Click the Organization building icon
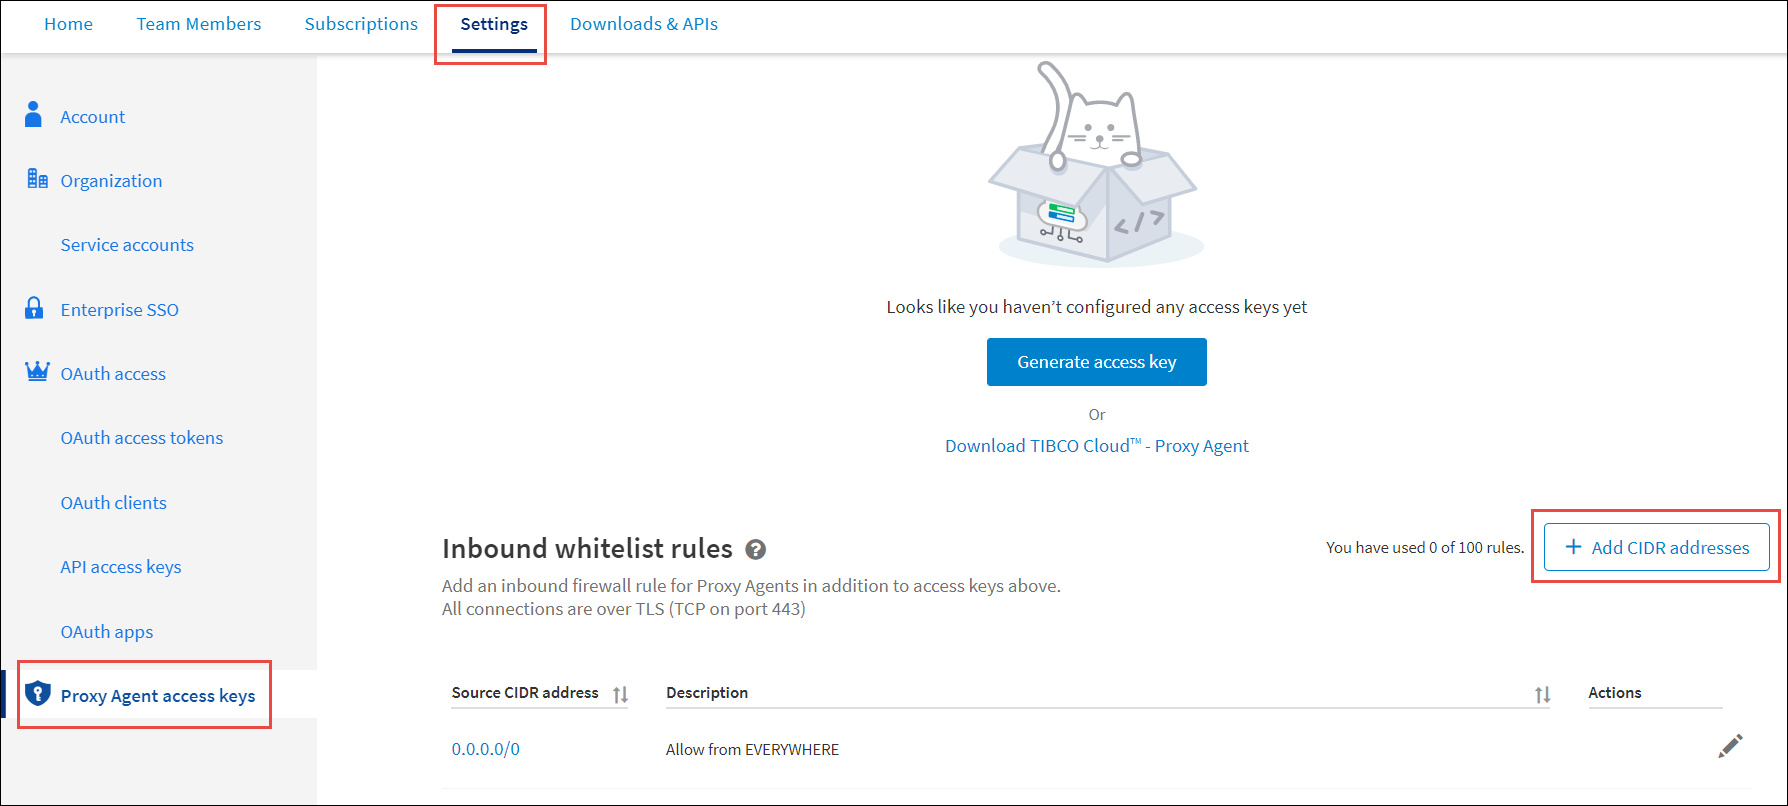 37,179
